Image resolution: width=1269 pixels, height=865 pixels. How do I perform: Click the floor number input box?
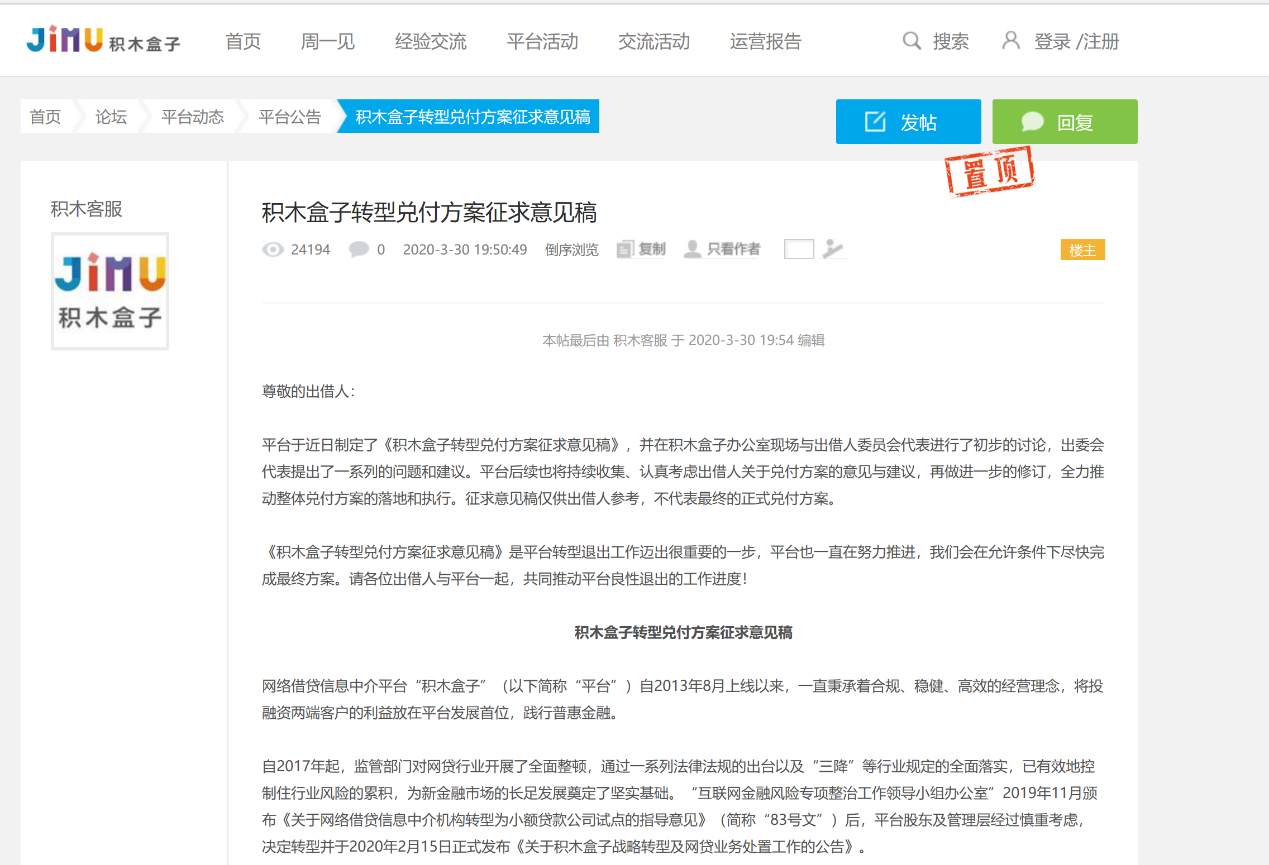[799, 249]
